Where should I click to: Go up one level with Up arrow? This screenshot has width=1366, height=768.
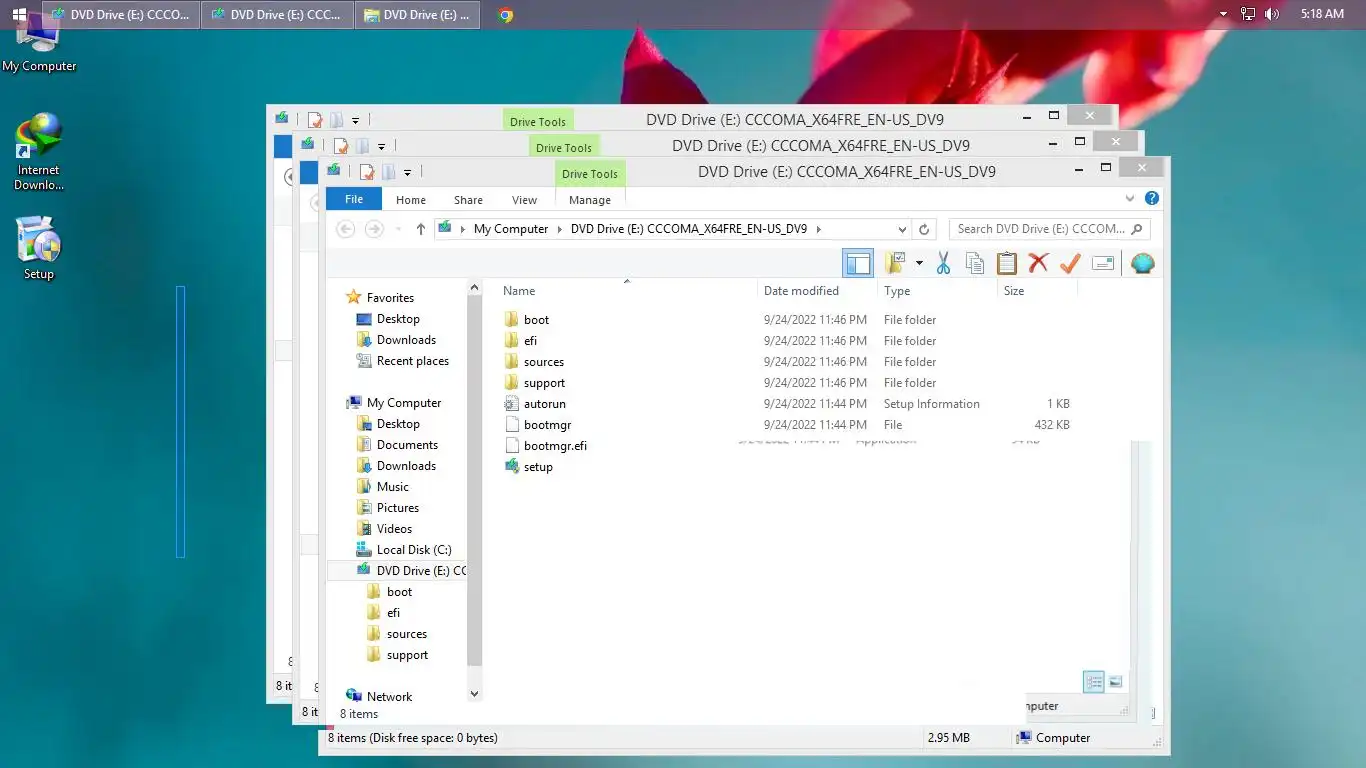point(421,229)
